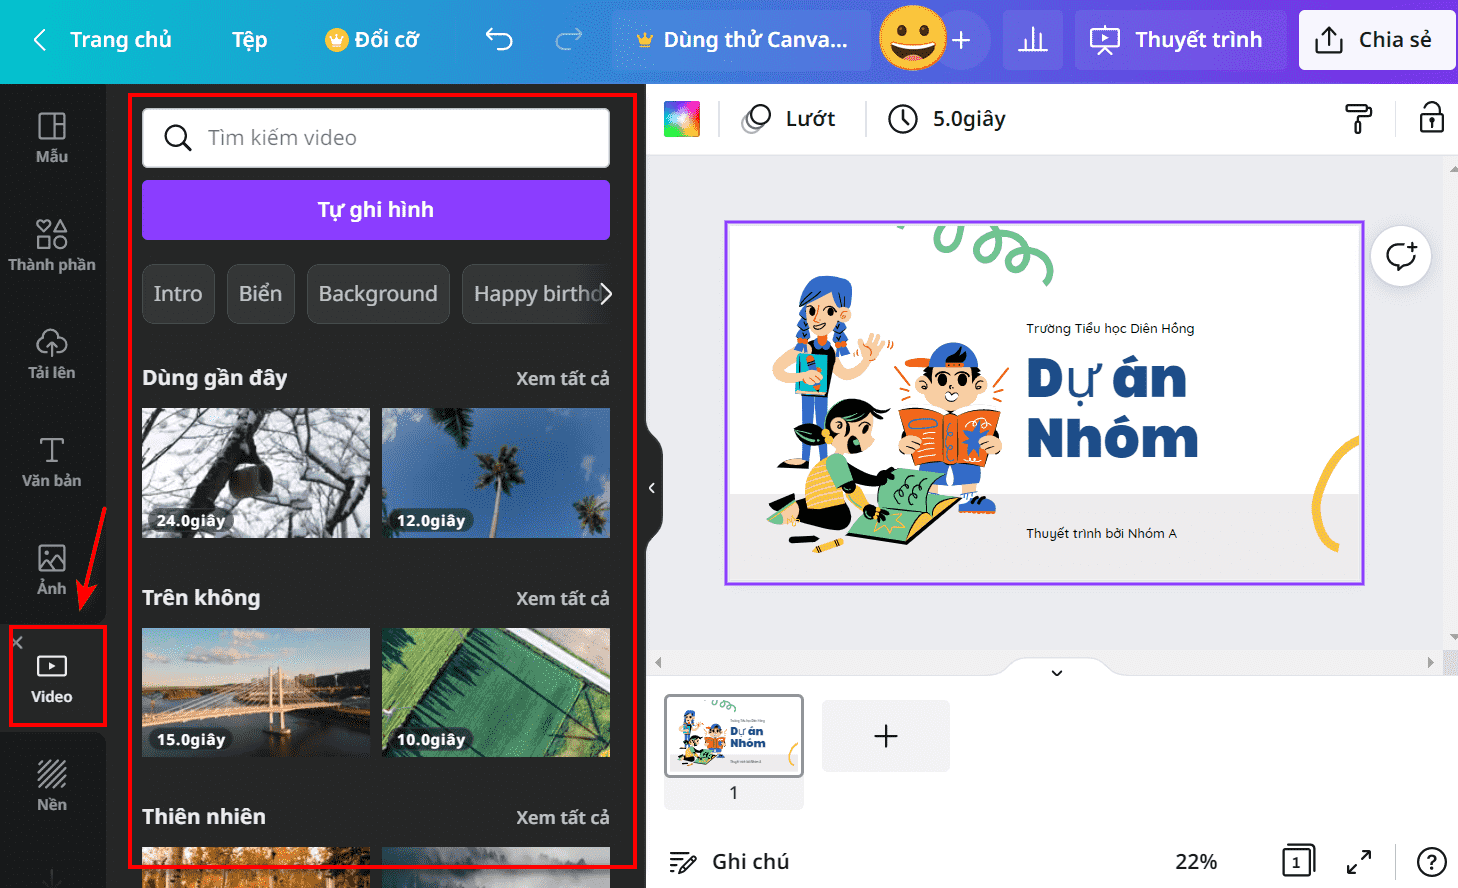Open the Tệp file menu

249,40
